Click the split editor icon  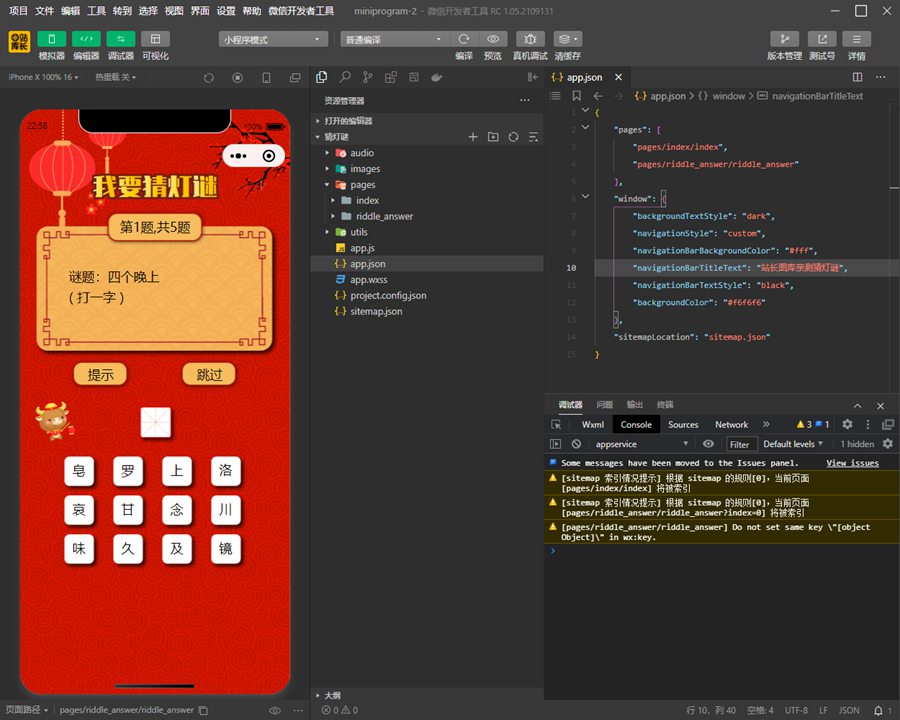(x=856, y=77)
